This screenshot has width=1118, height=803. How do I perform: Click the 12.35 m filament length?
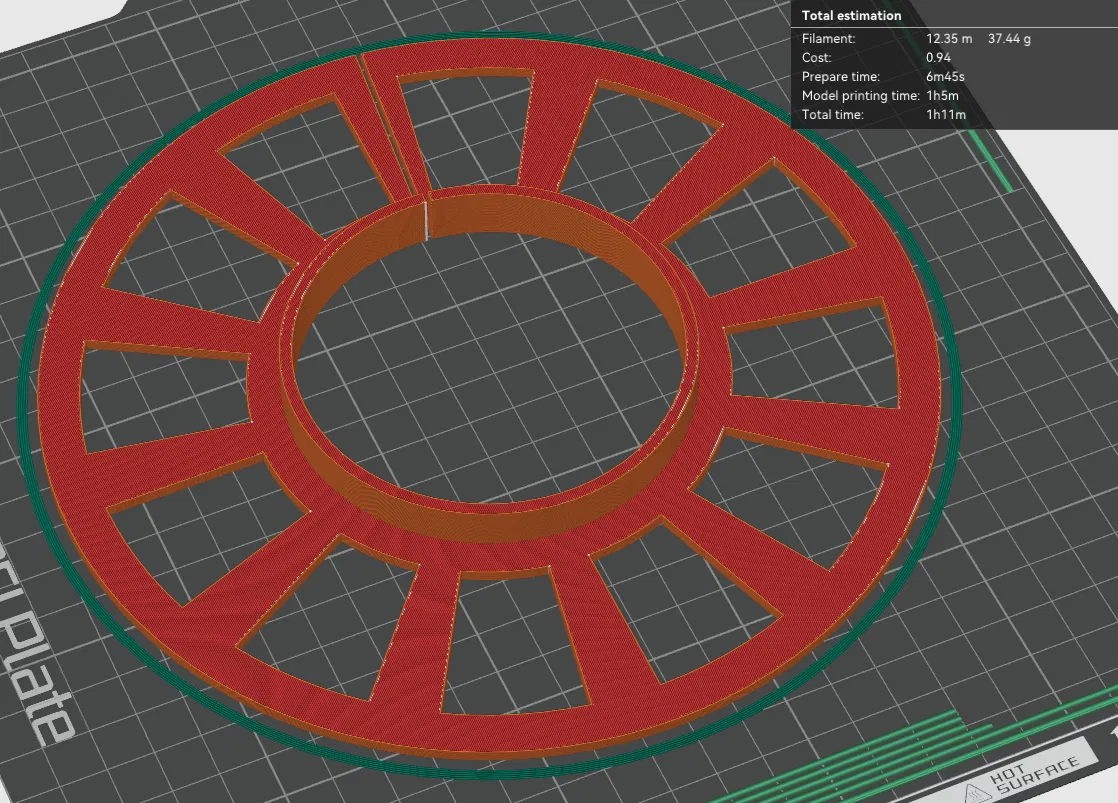(x=948, y=39)
